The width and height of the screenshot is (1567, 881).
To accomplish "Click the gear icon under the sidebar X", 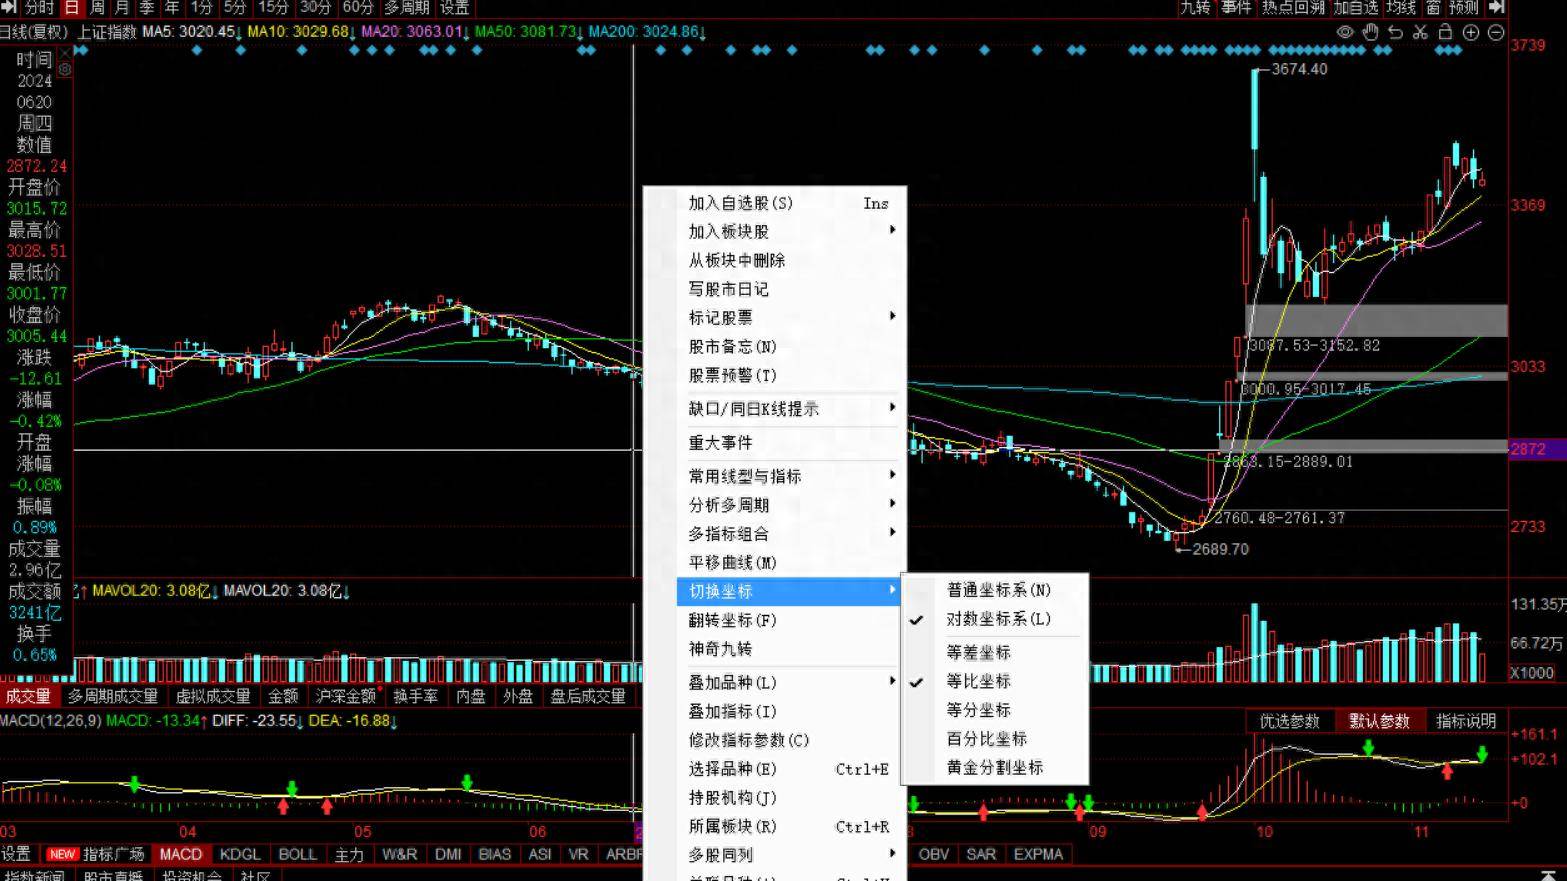I will click(65, 69).
